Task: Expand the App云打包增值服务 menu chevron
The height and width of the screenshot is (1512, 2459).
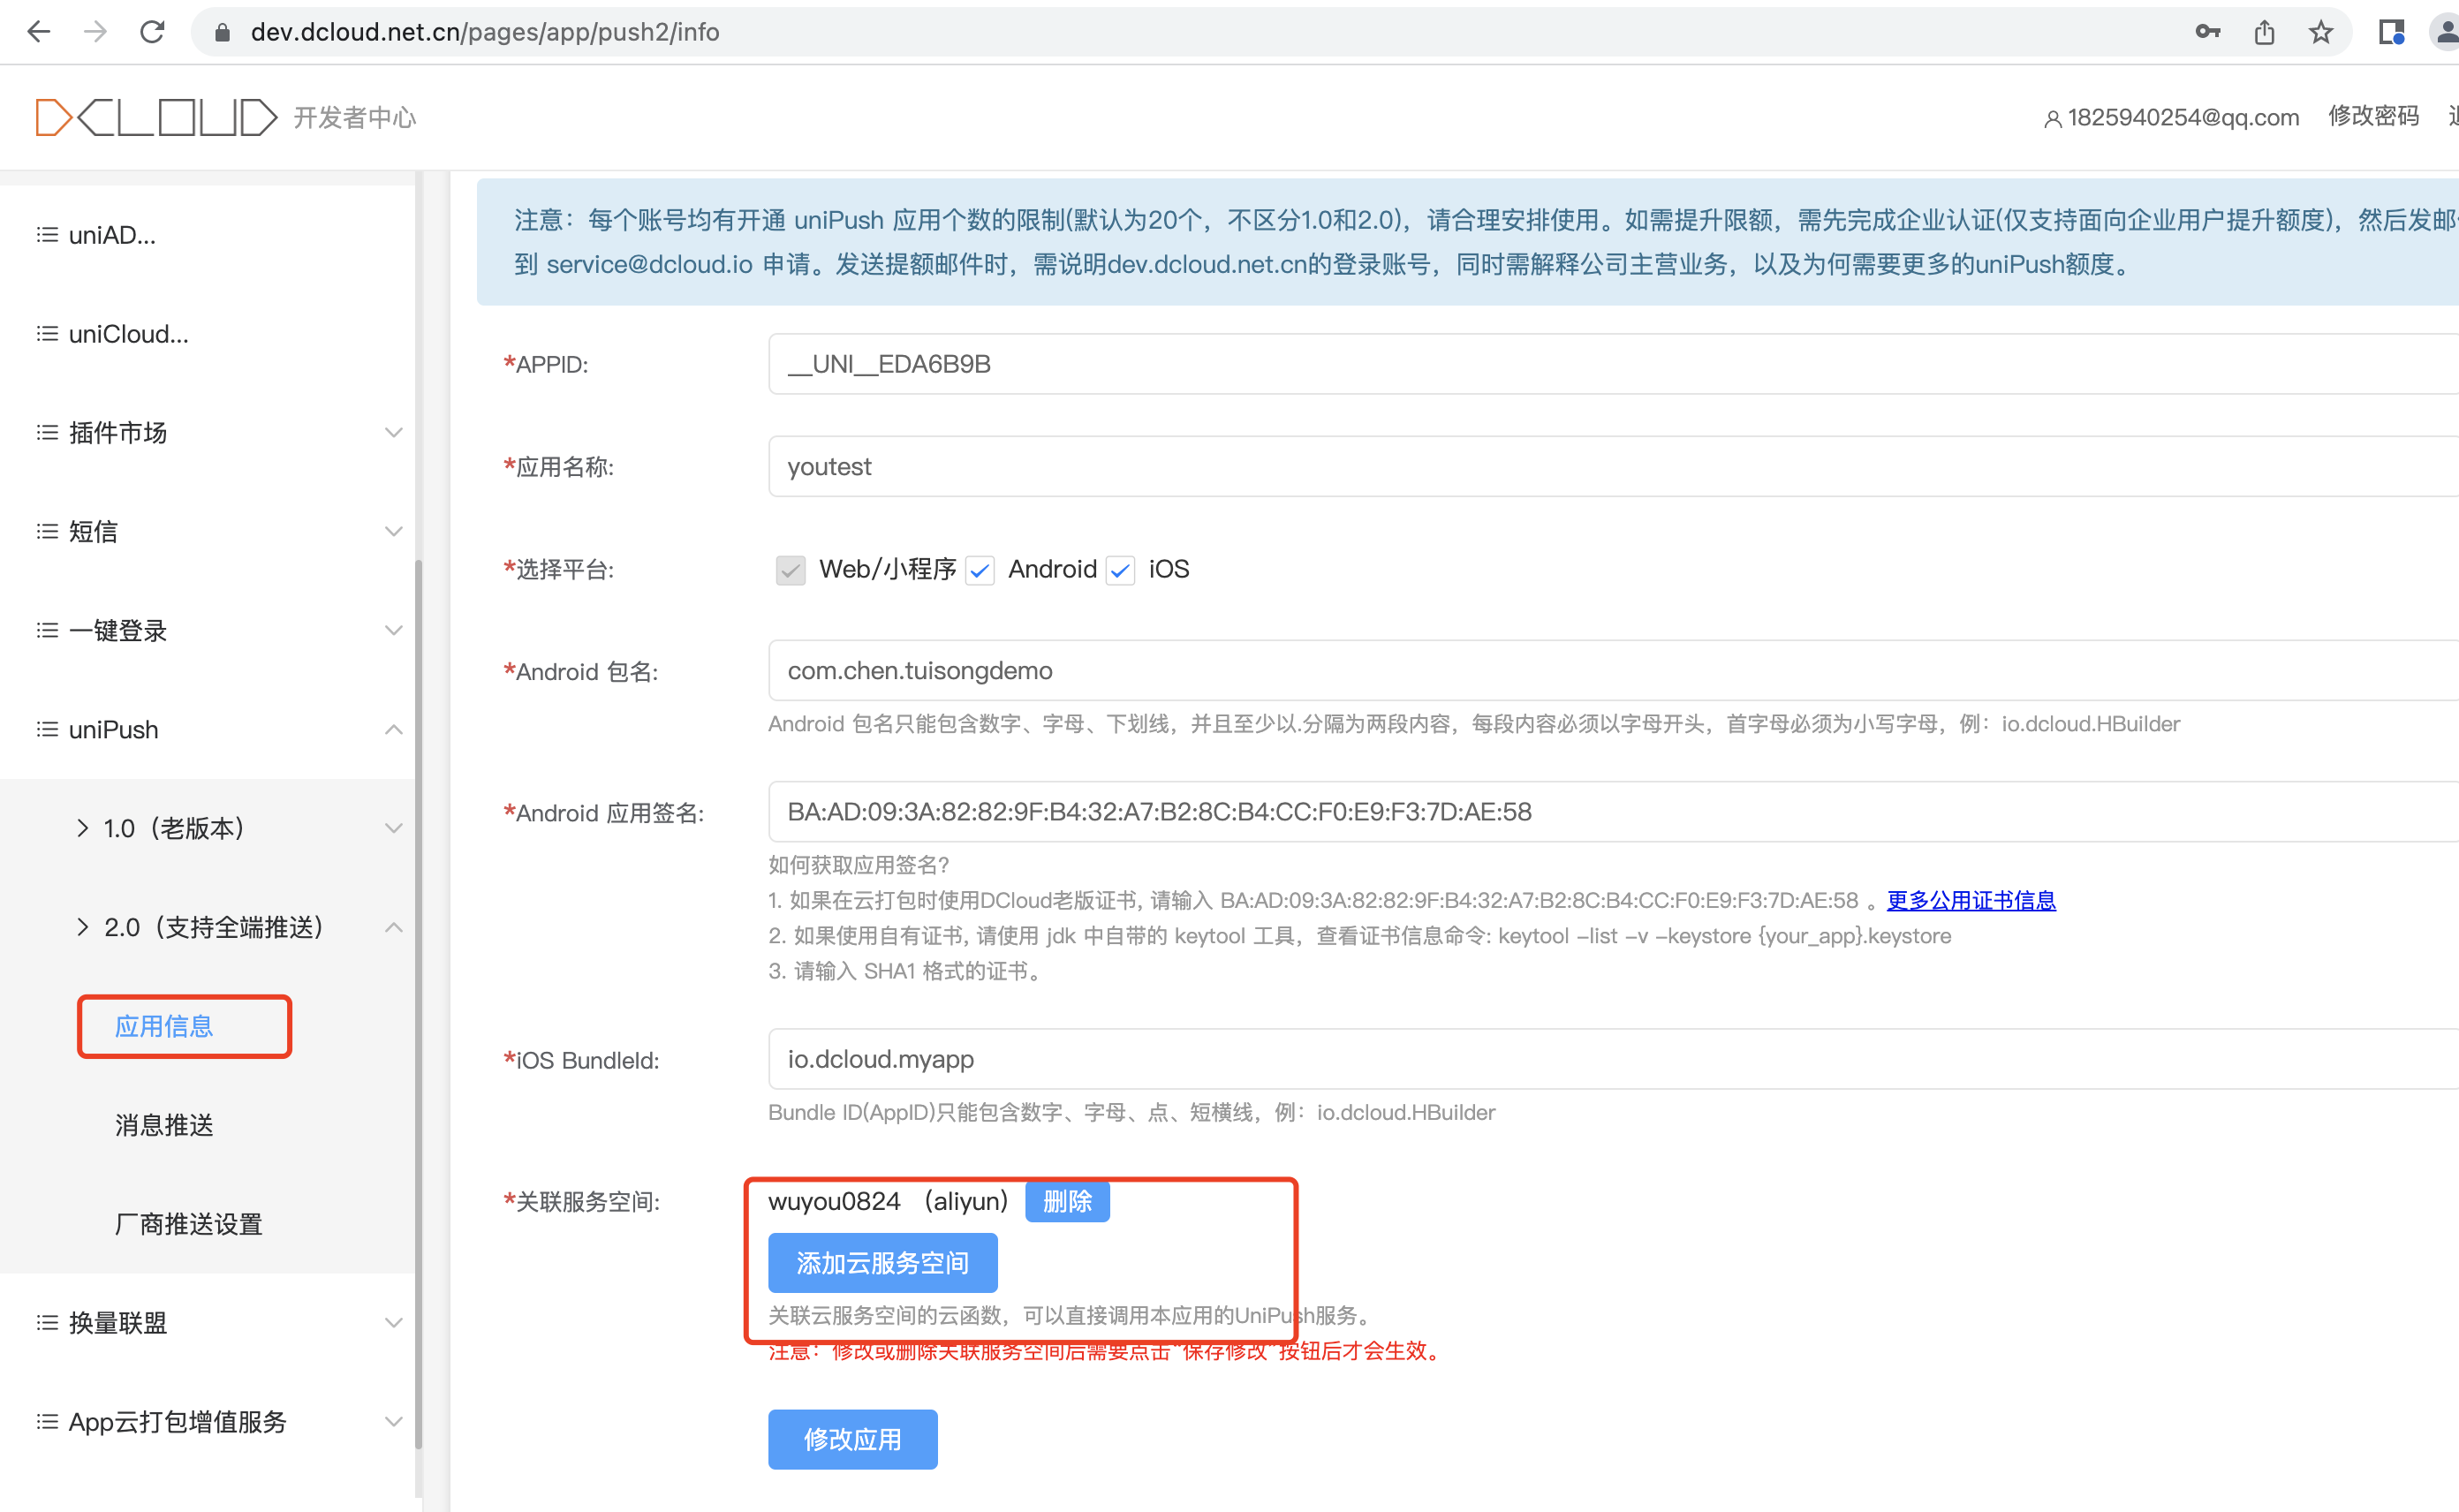Action: coord(394,1422)
